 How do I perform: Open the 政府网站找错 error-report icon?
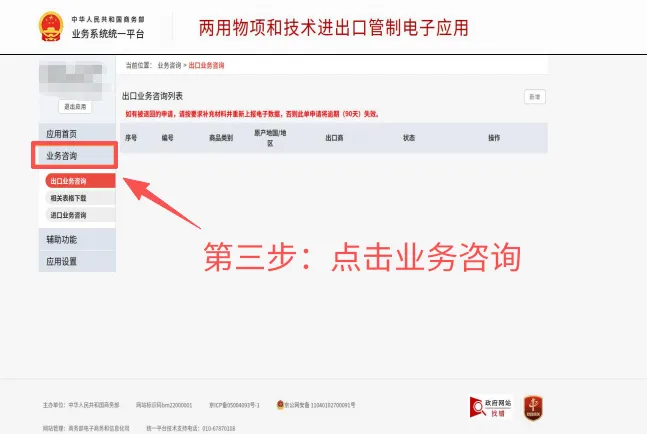[x=490, y=408]
